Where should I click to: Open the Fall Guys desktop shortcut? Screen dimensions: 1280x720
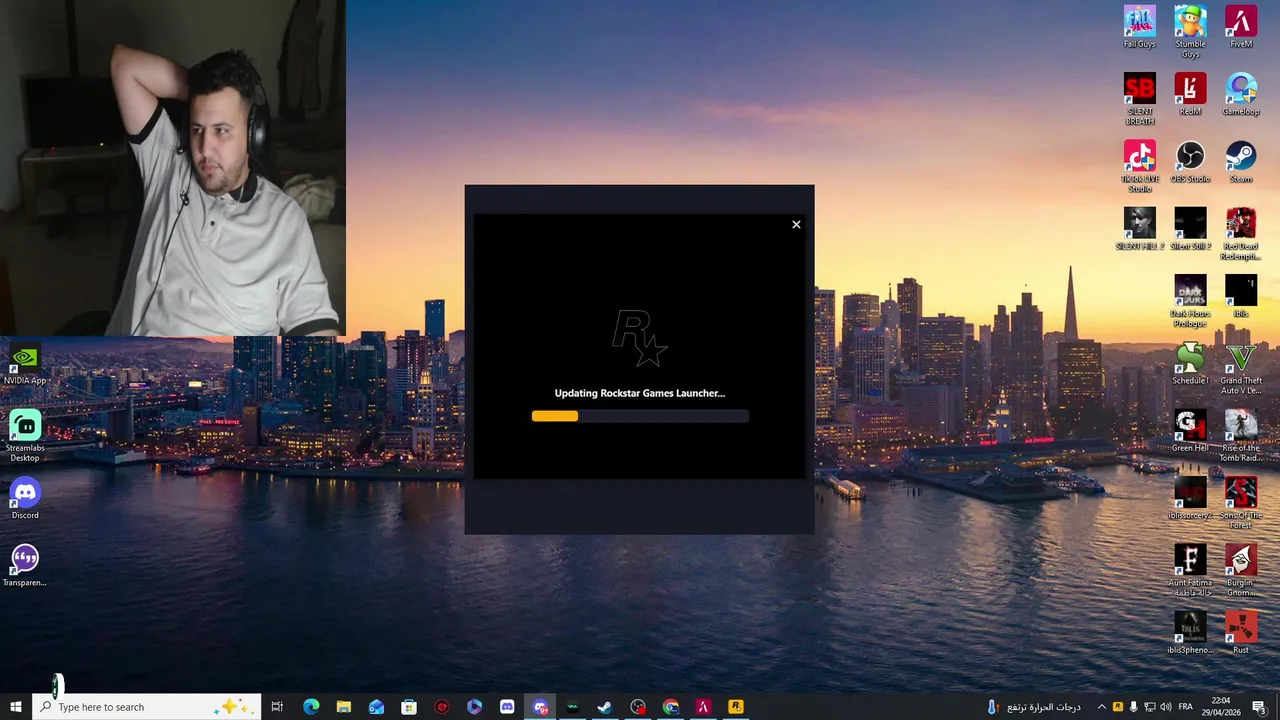pos(1139,27)
